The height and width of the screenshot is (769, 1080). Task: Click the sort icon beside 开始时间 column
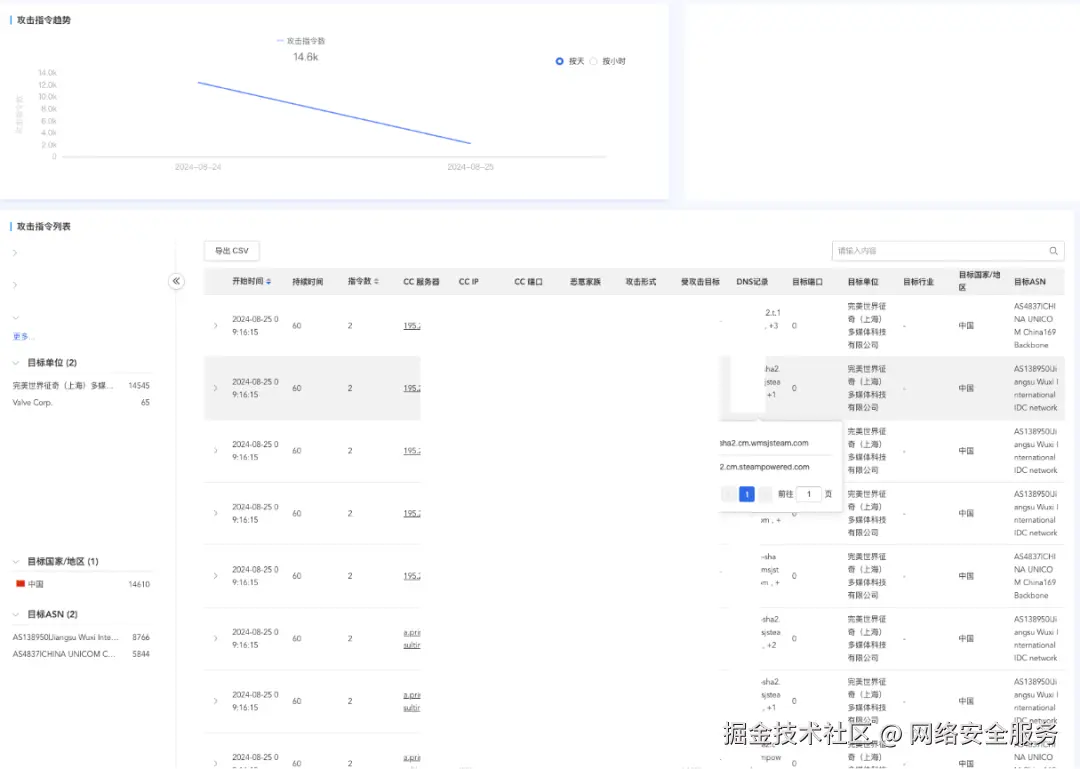pyautogui.click(x=266, y=281)
